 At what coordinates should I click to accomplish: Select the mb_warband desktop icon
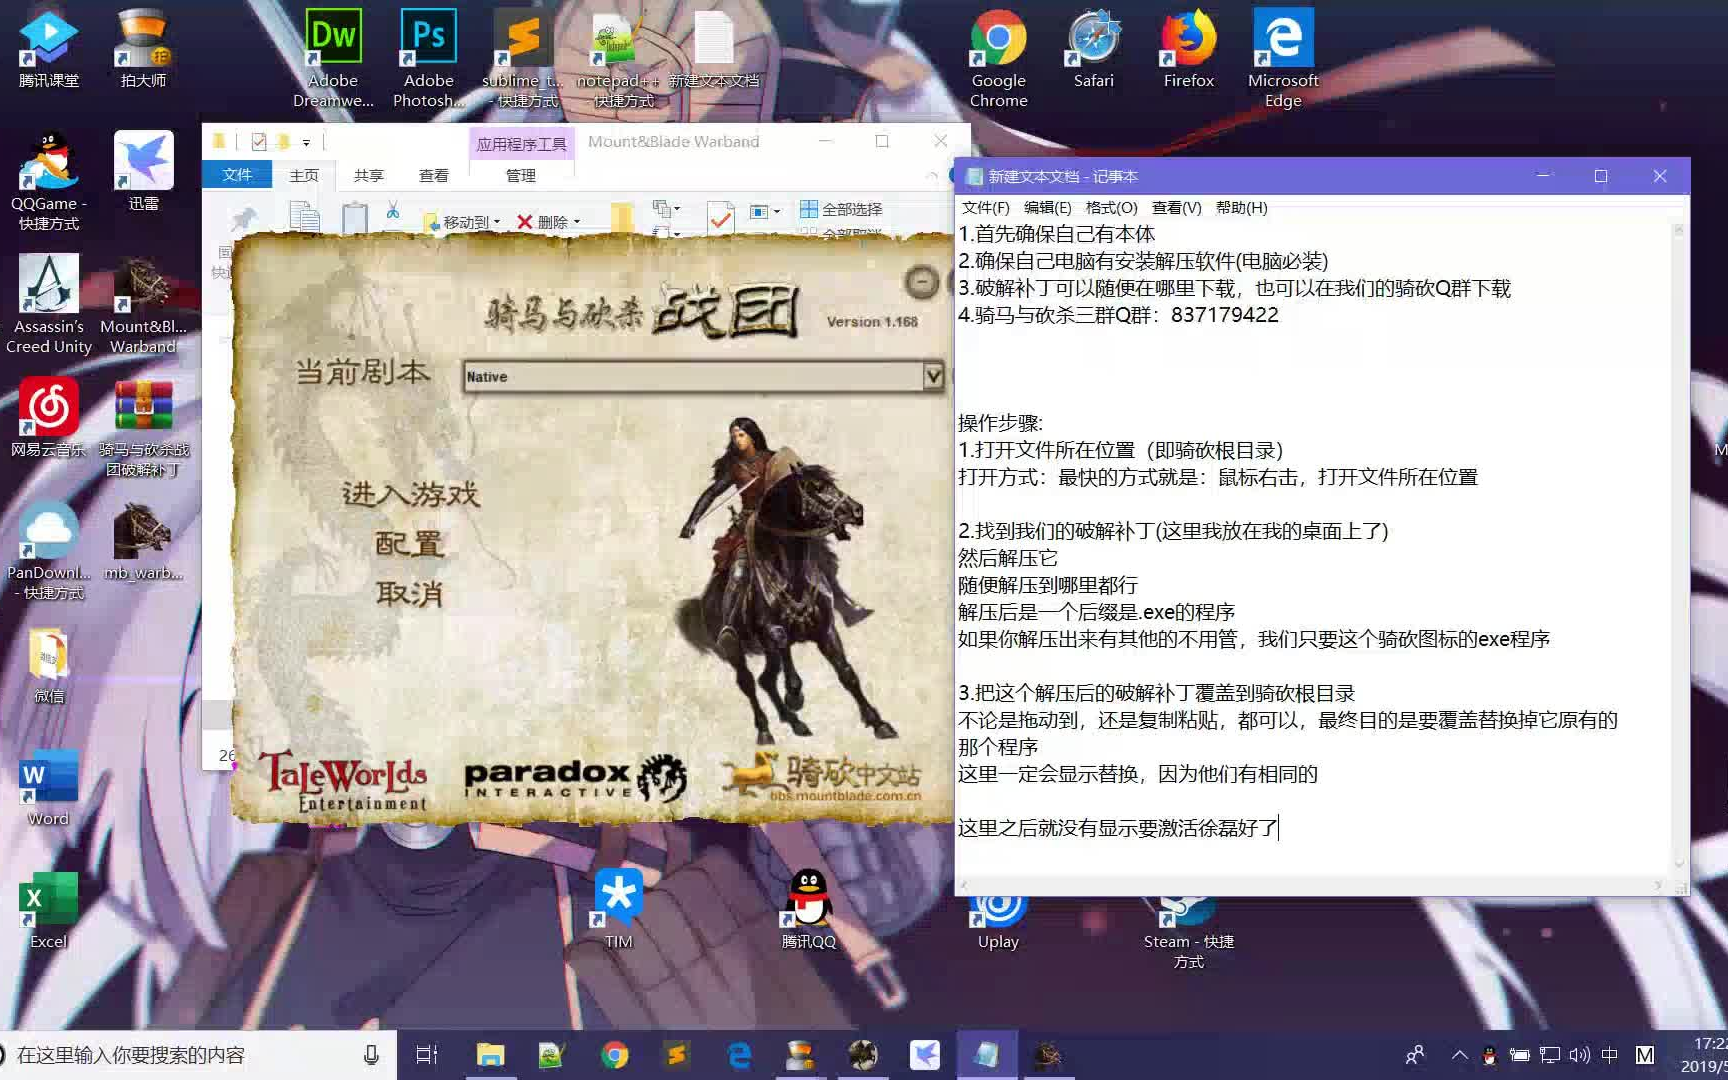pos(143,540)
